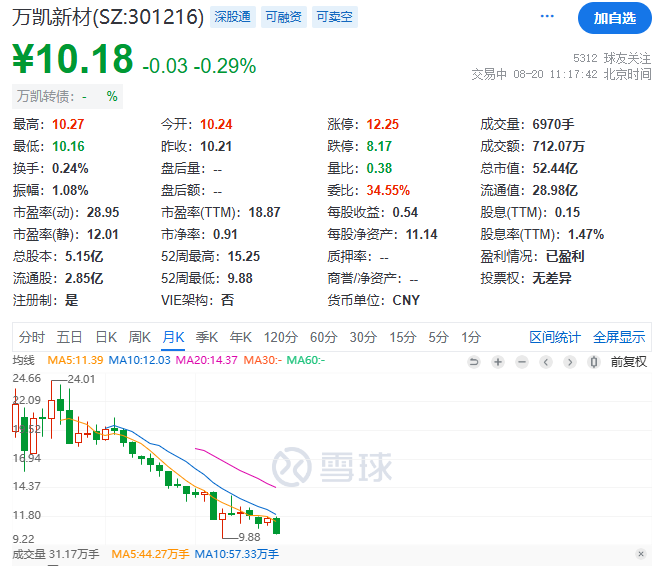The width and height of the screenshot is (668, 566).
Task: Open 全屏显示 fullscreen view
Action: pos(619,337)
